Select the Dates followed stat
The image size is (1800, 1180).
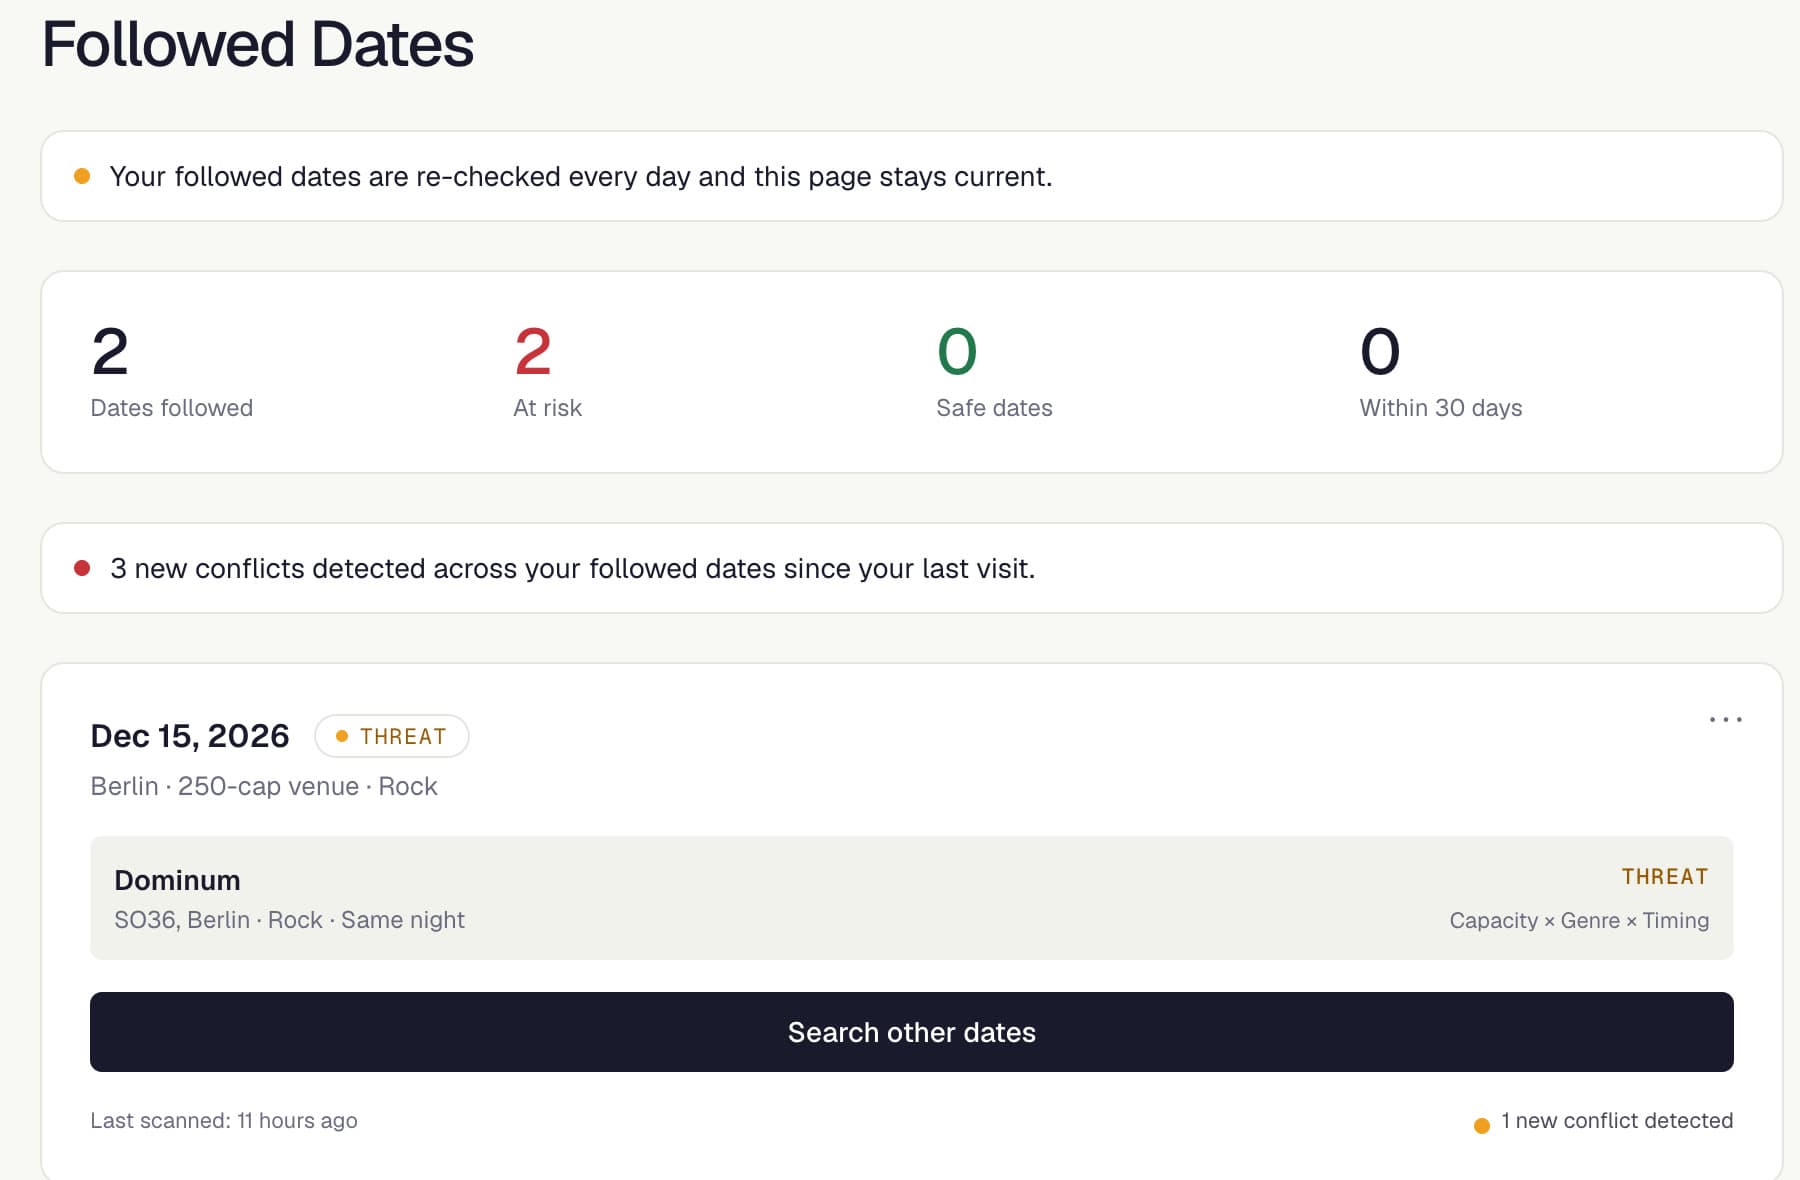pos(171,372)
